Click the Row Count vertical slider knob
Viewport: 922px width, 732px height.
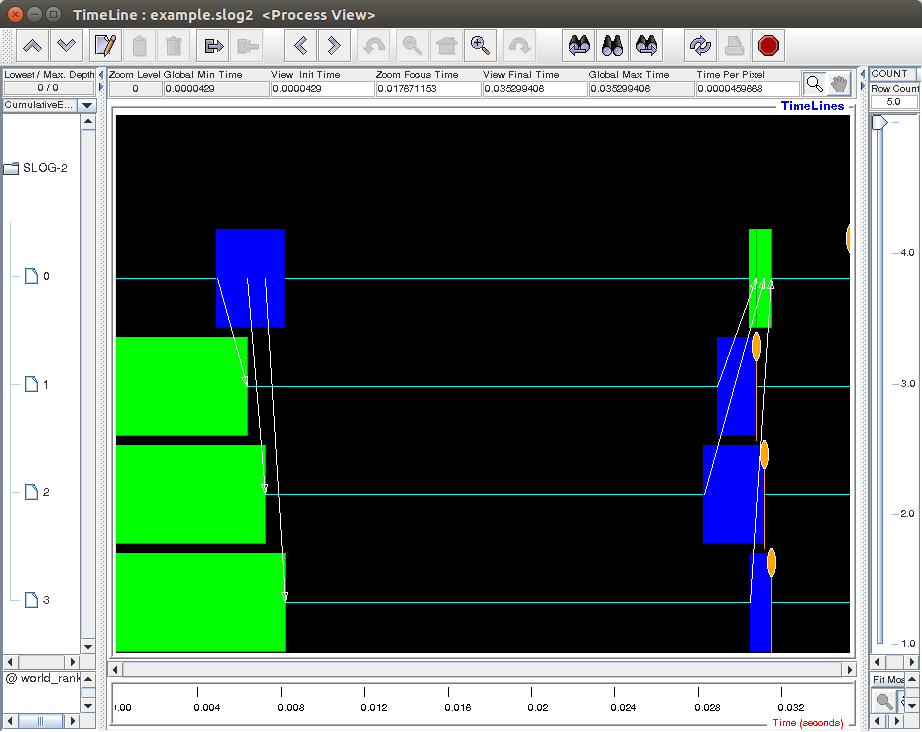(x=880, y=122)
